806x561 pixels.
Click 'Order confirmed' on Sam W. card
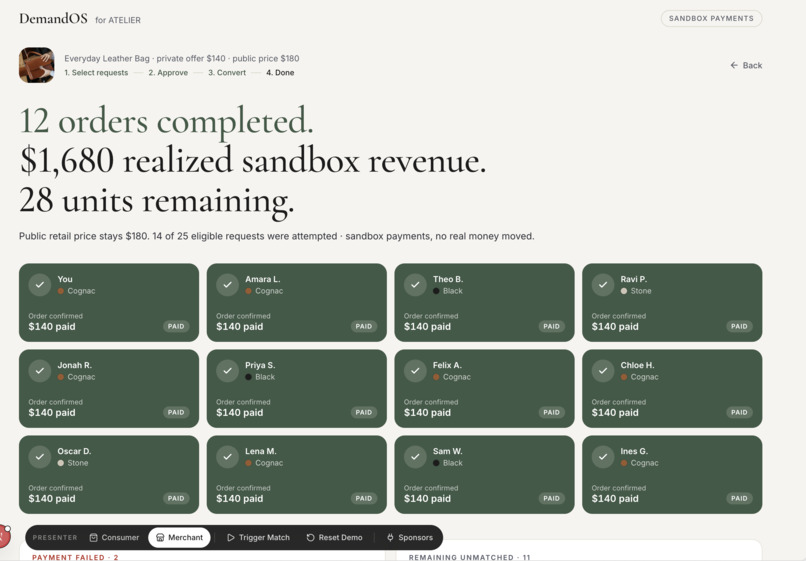tap(431, 488)
